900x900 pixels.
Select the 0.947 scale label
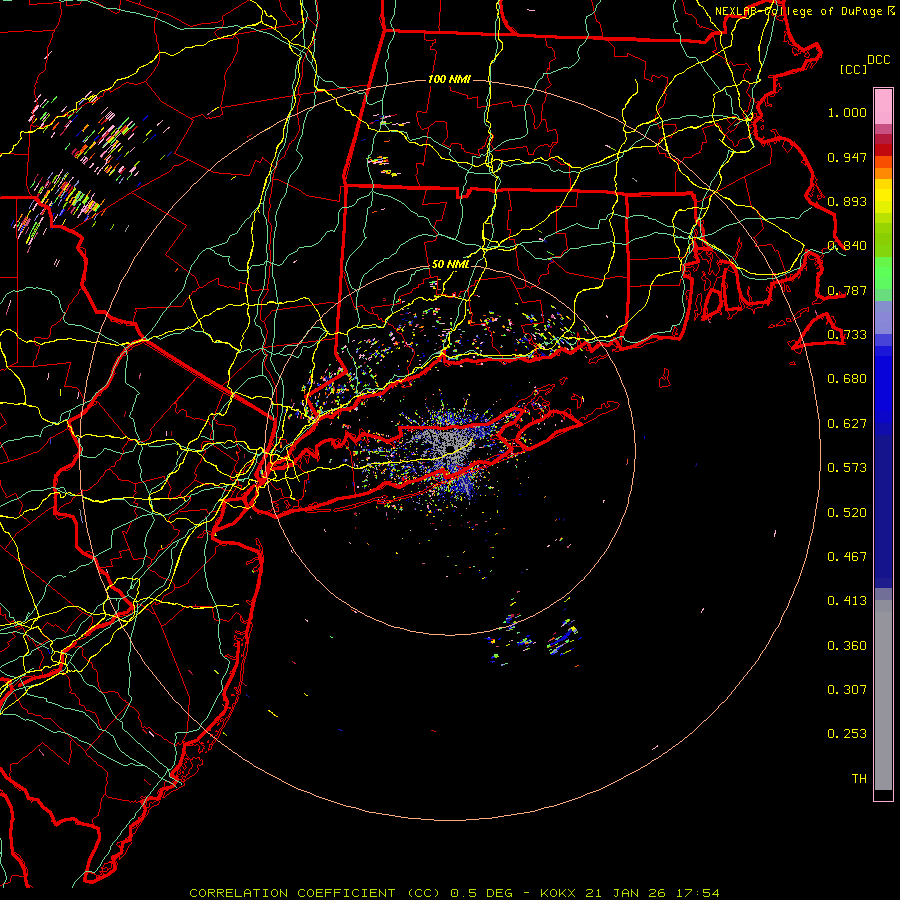pos(847,157)
